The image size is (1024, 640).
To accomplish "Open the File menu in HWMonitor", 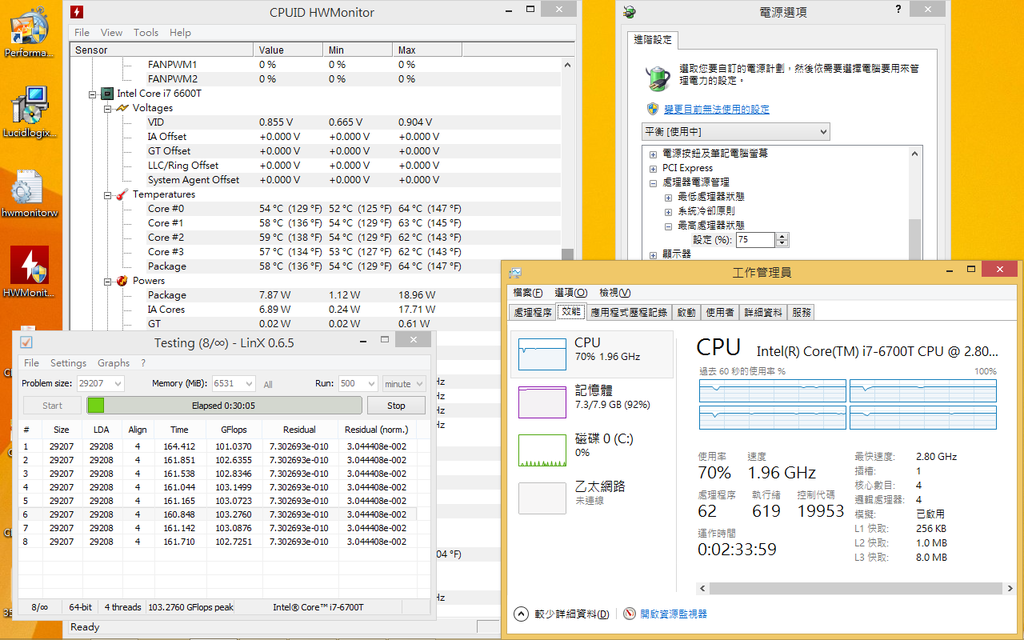I will 82,33.
